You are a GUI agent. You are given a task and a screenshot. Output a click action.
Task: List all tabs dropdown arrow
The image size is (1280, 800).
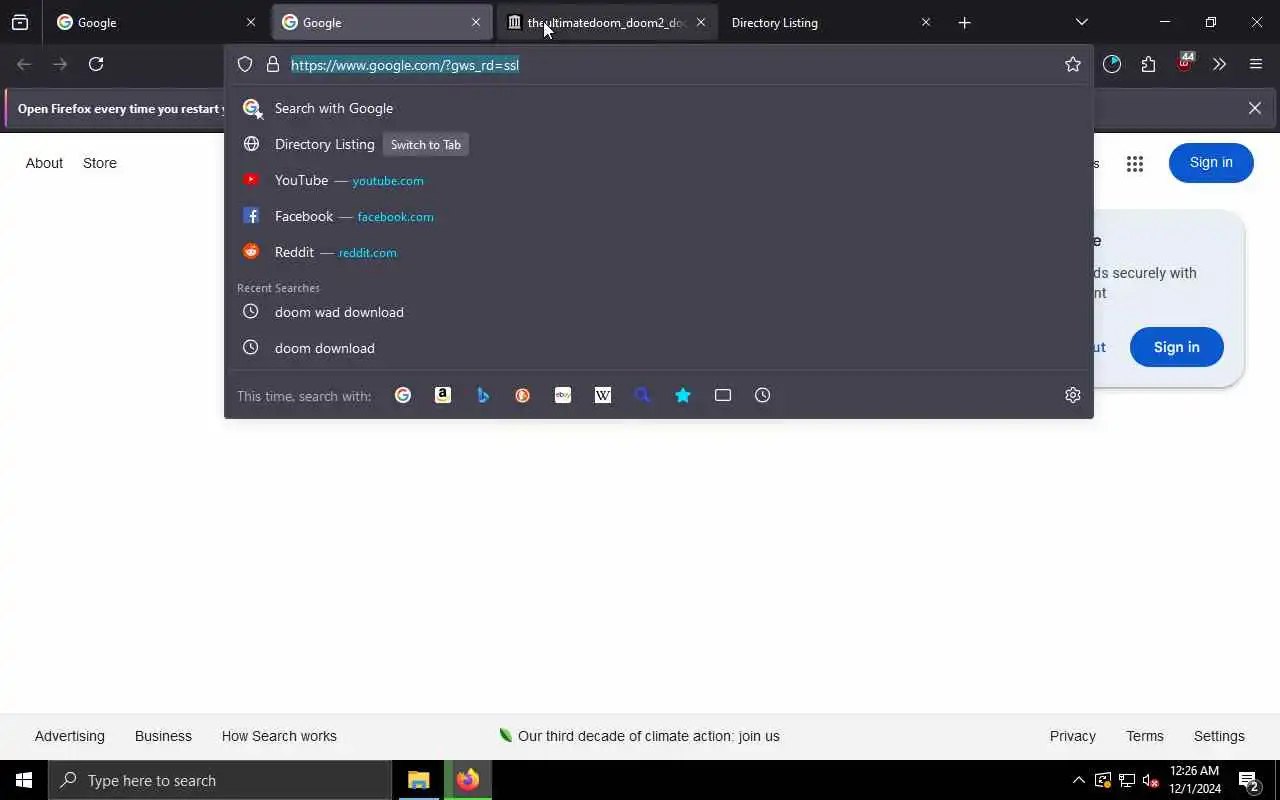coord(1082,22)
